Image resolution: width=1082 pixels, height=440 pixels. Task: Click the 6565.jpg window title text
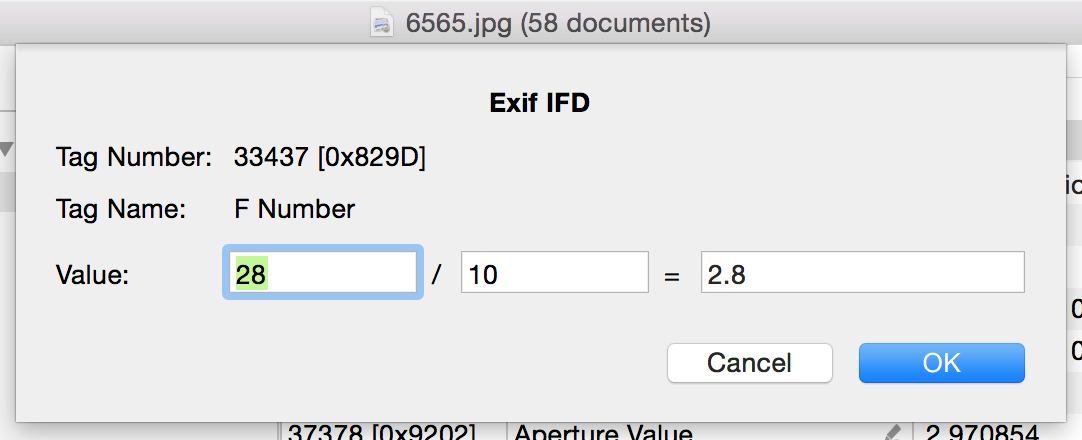(558, 24)
